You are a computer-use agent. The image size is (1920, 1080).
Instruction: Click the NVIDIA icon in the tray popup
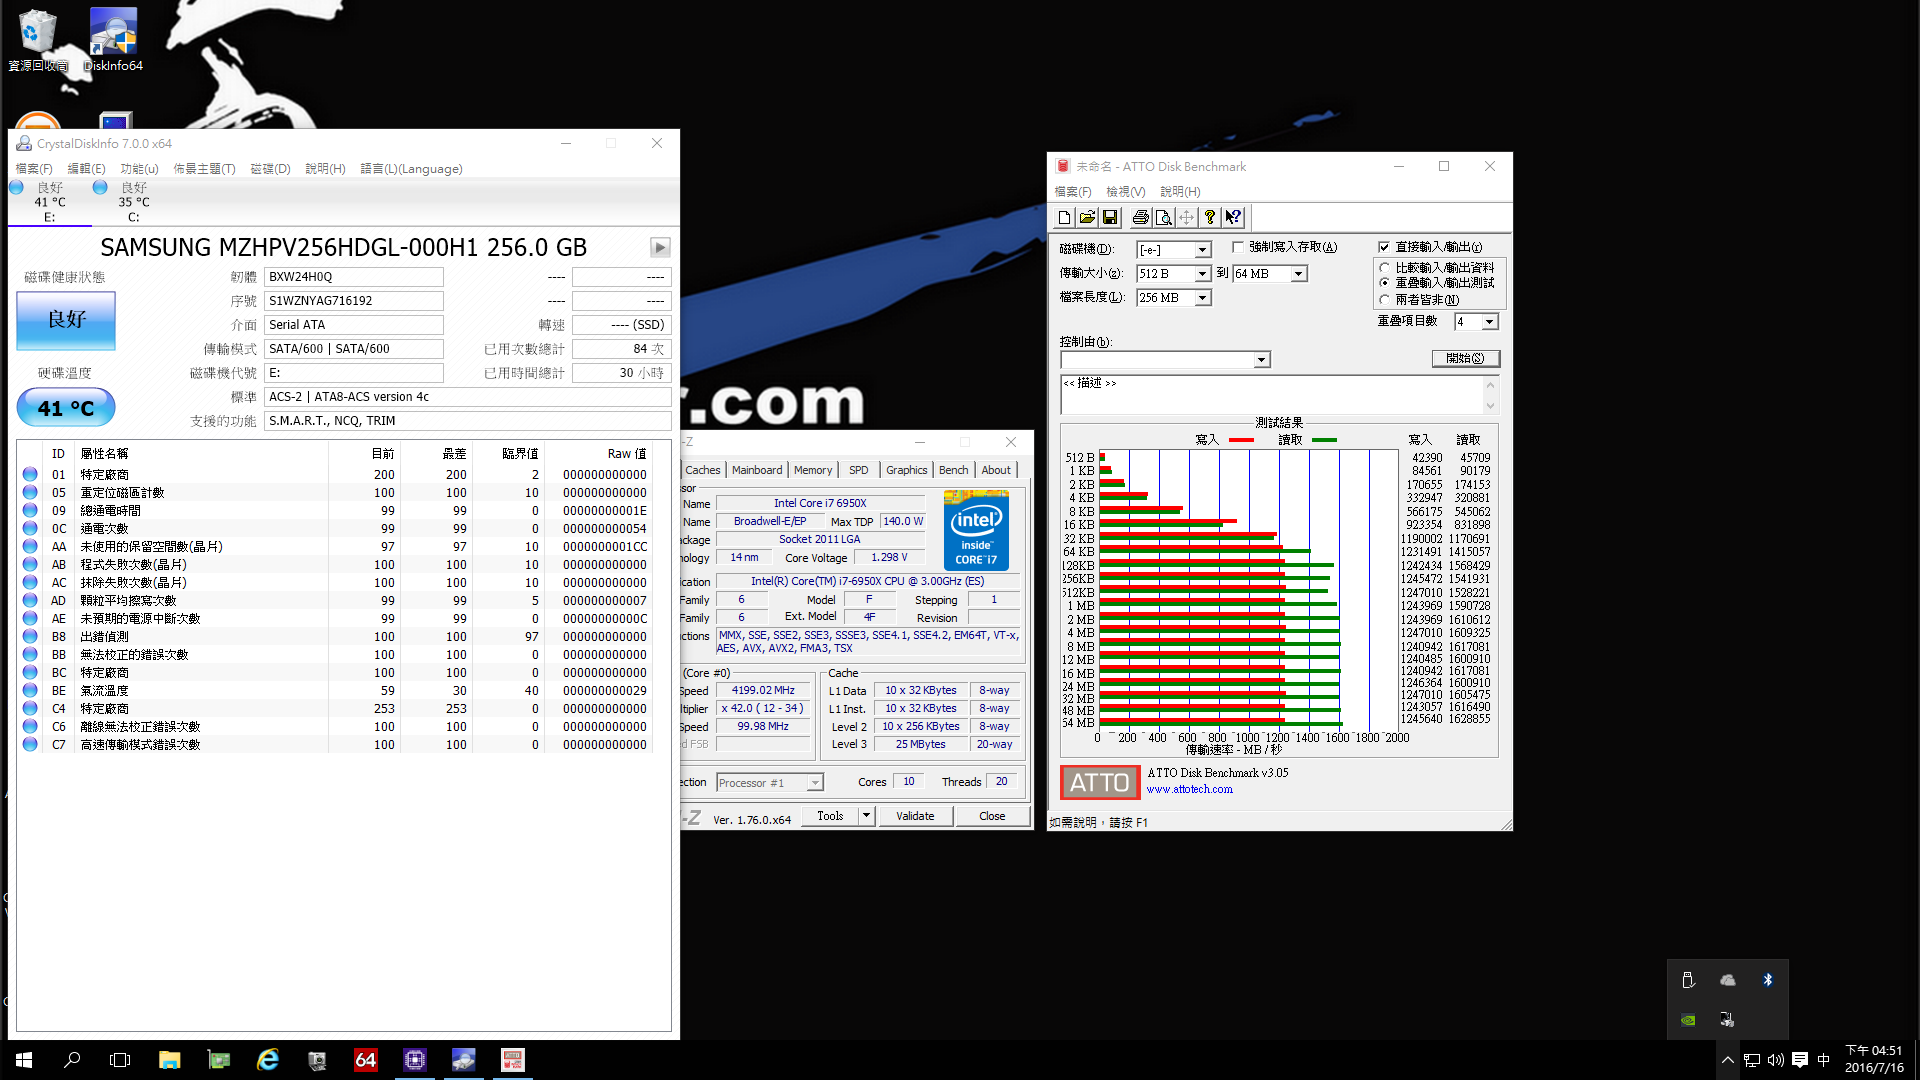click(x=1688, y=1020)
